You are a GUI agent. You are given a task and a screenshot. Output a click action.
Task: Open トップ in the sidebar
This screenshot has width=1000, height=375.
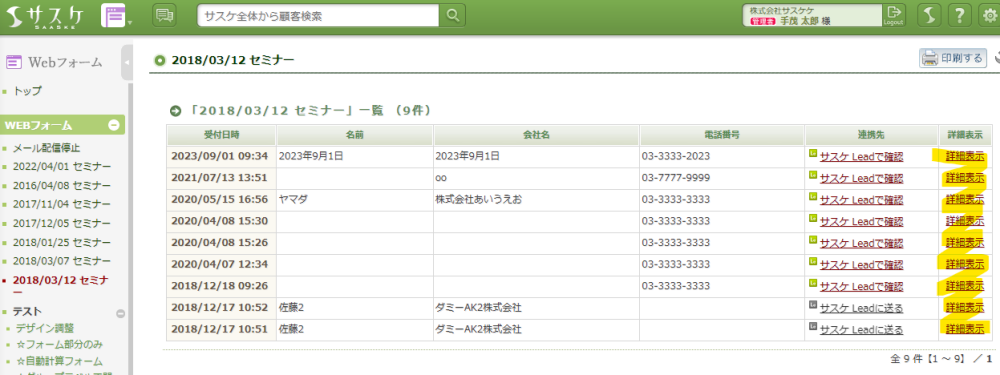(27, 91)
